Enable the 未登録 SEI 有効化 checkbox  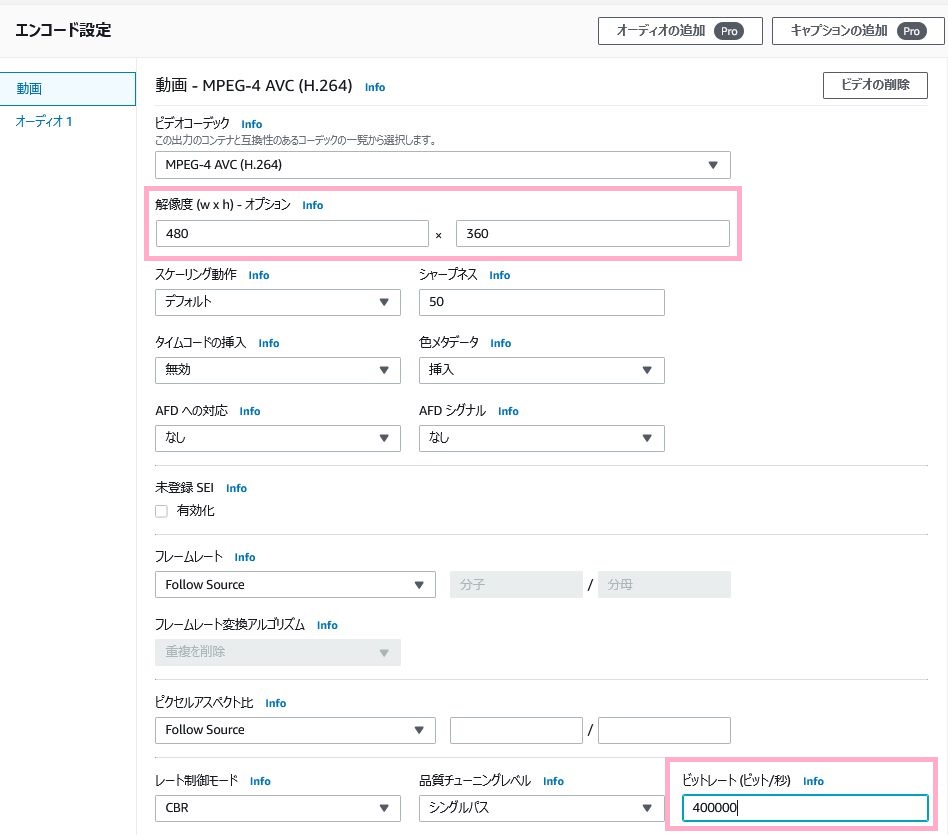click(x=161, y=512)
